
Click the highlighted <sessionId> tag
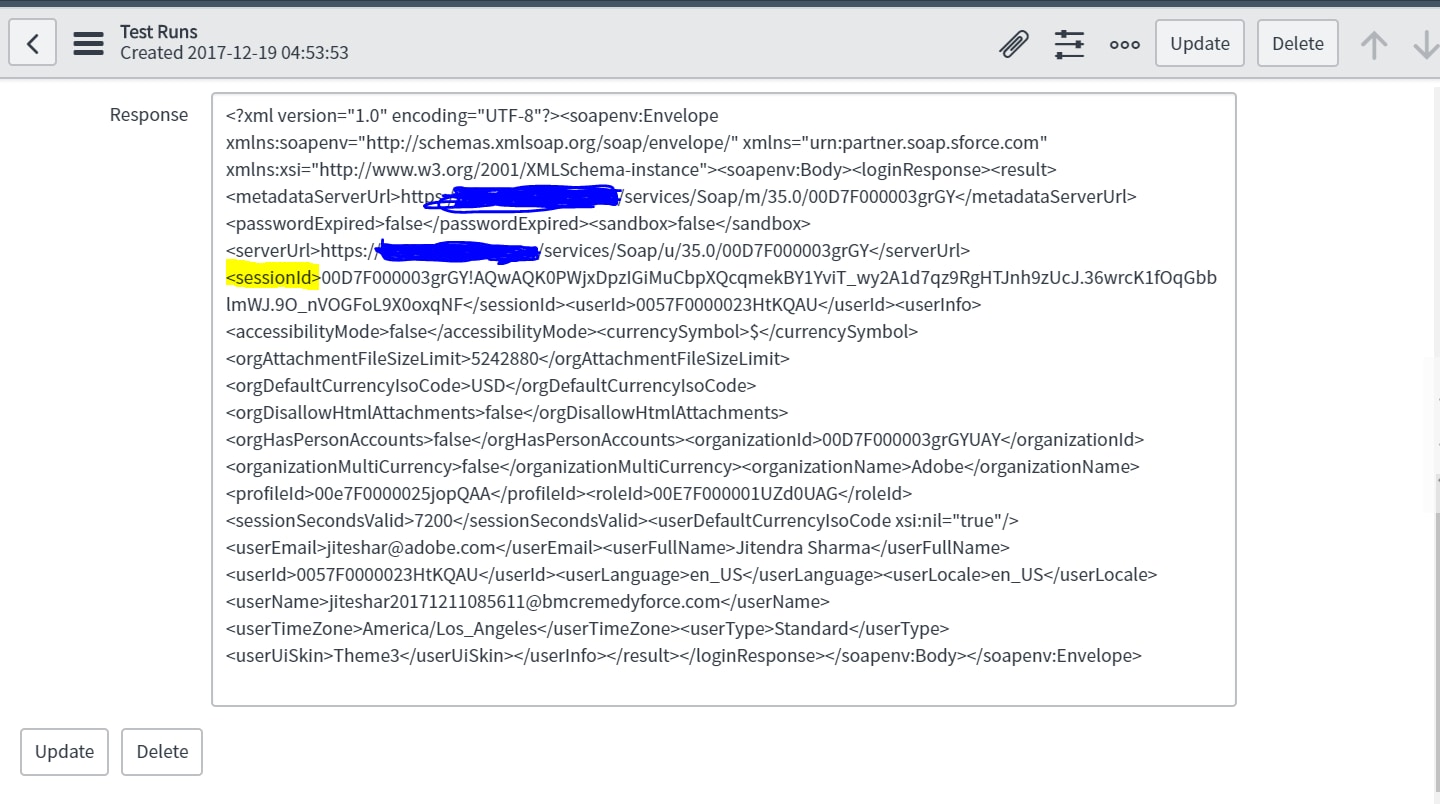click(273, 277)
